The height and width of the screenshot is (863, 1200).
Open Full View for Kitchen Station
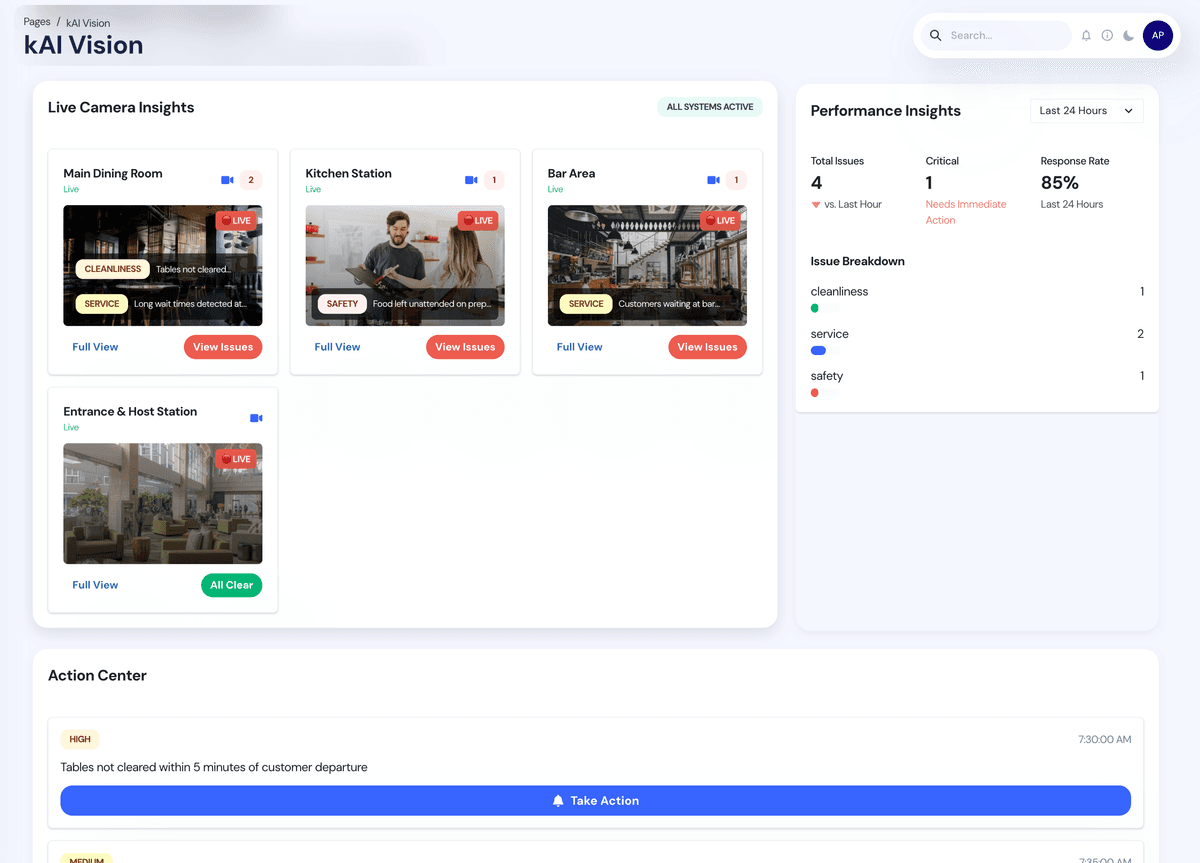pyautogui.click(x=337, y=347)
